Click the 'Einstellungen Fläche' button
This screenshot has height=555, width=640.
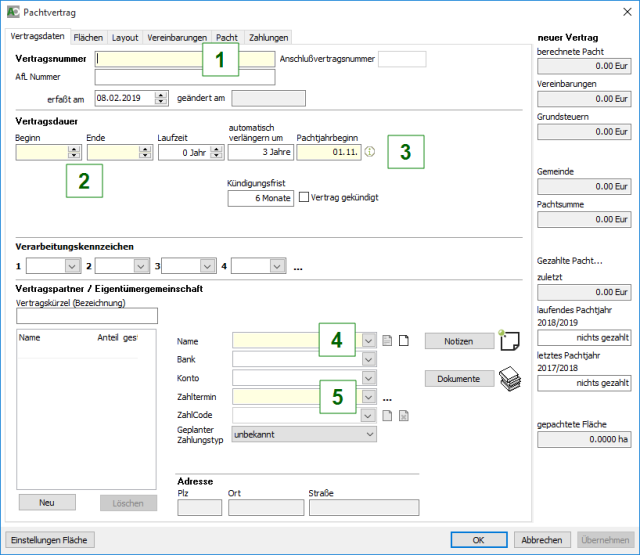[x=51, y=539]
